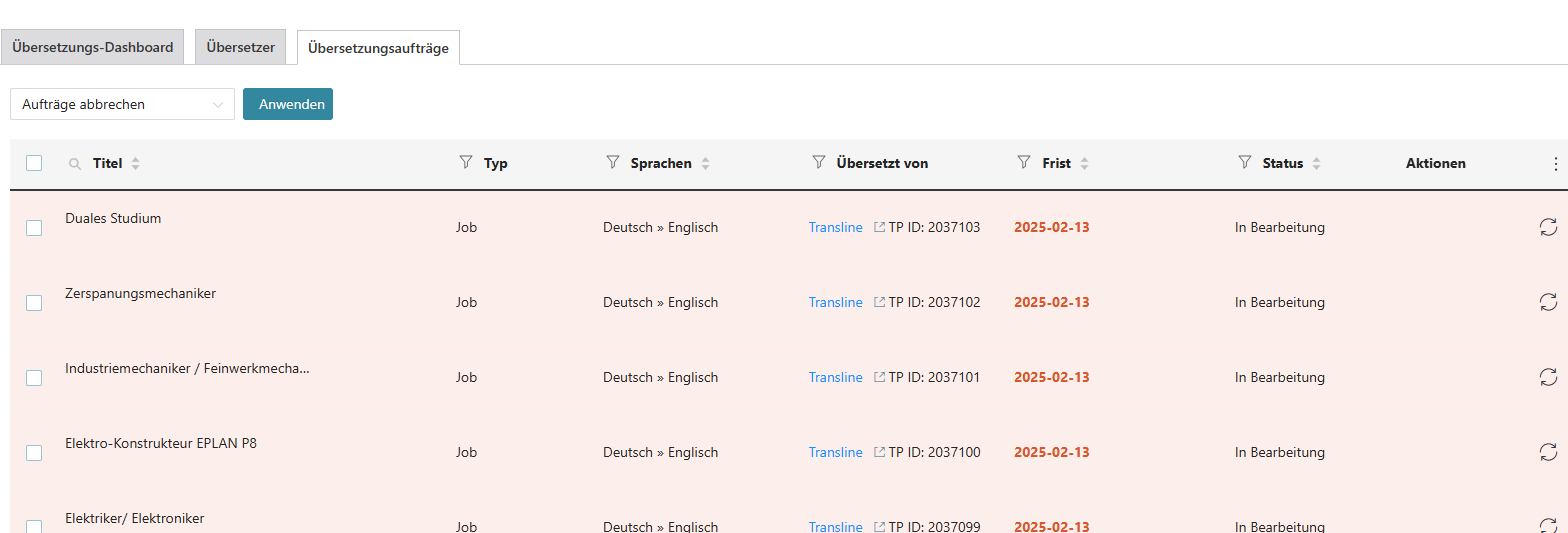Click the Übersetzt von filter icon
The height and width of the screenshot is (533, 1568).
pyautogui.click(x=818, y=162)
